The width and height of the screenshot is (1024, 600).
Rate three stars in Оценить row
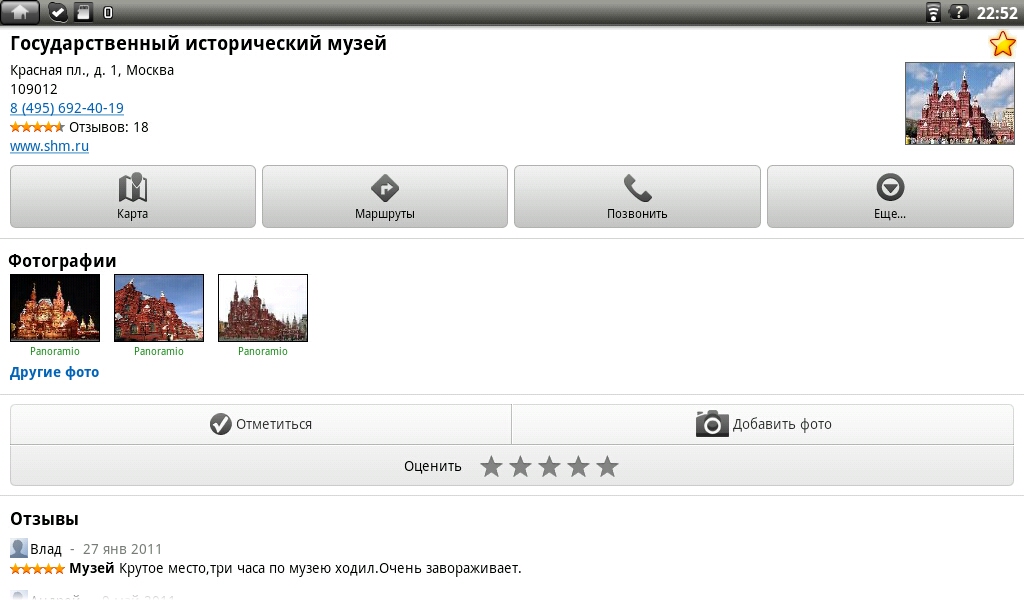coord(549,466)
